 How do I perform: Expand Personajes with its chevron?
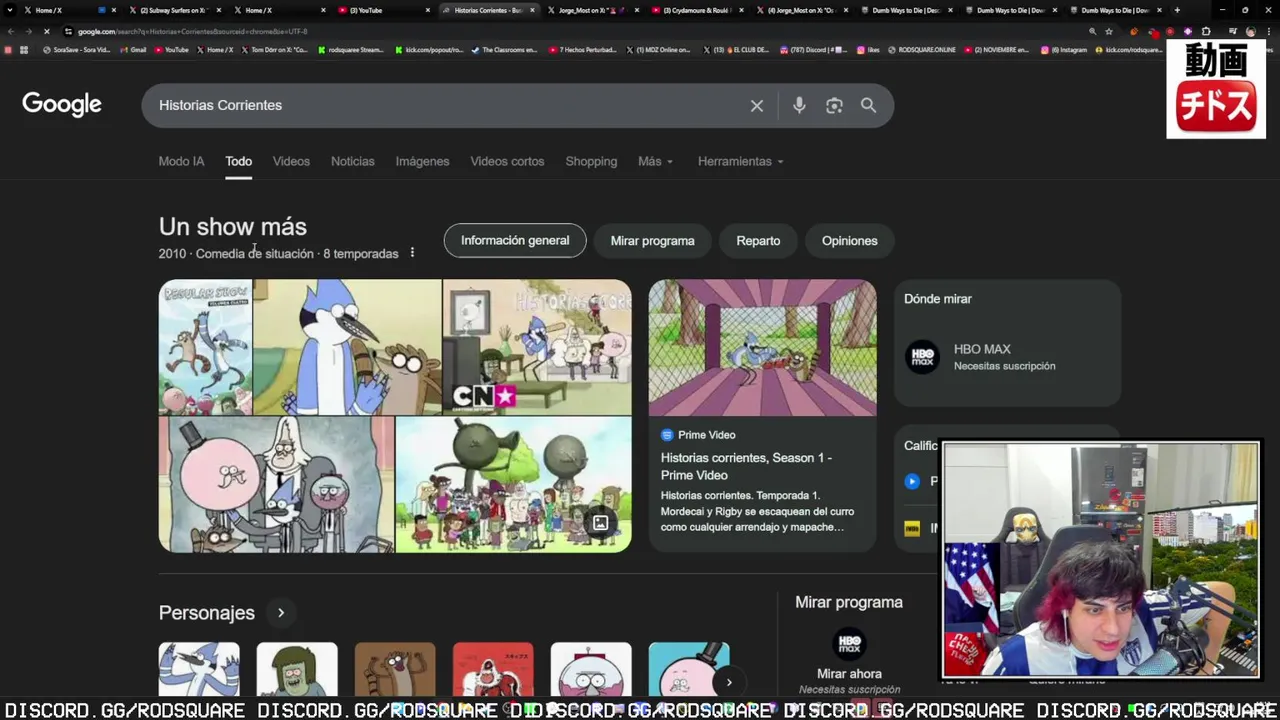pyautogui.click(x=281, y=613)
